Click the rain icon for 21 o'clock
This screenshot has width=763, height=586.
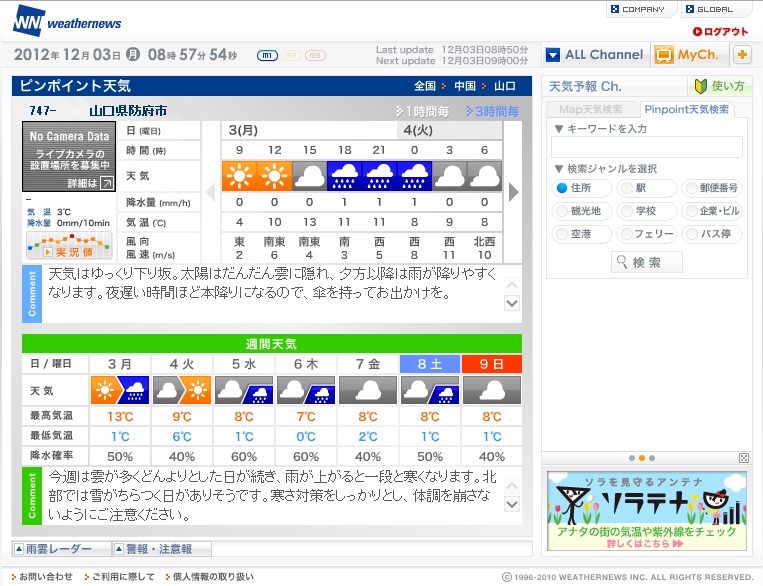tap(380, 176)
